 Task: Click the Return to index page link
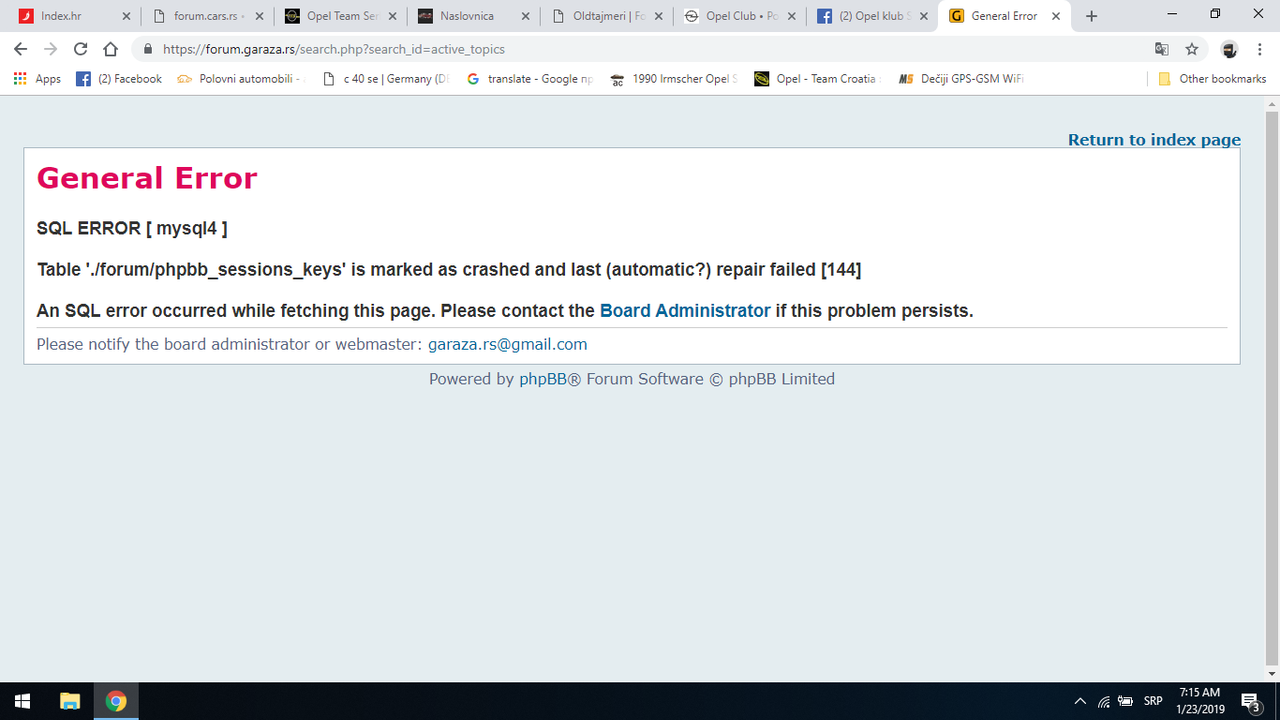(x=1154, y=140)
